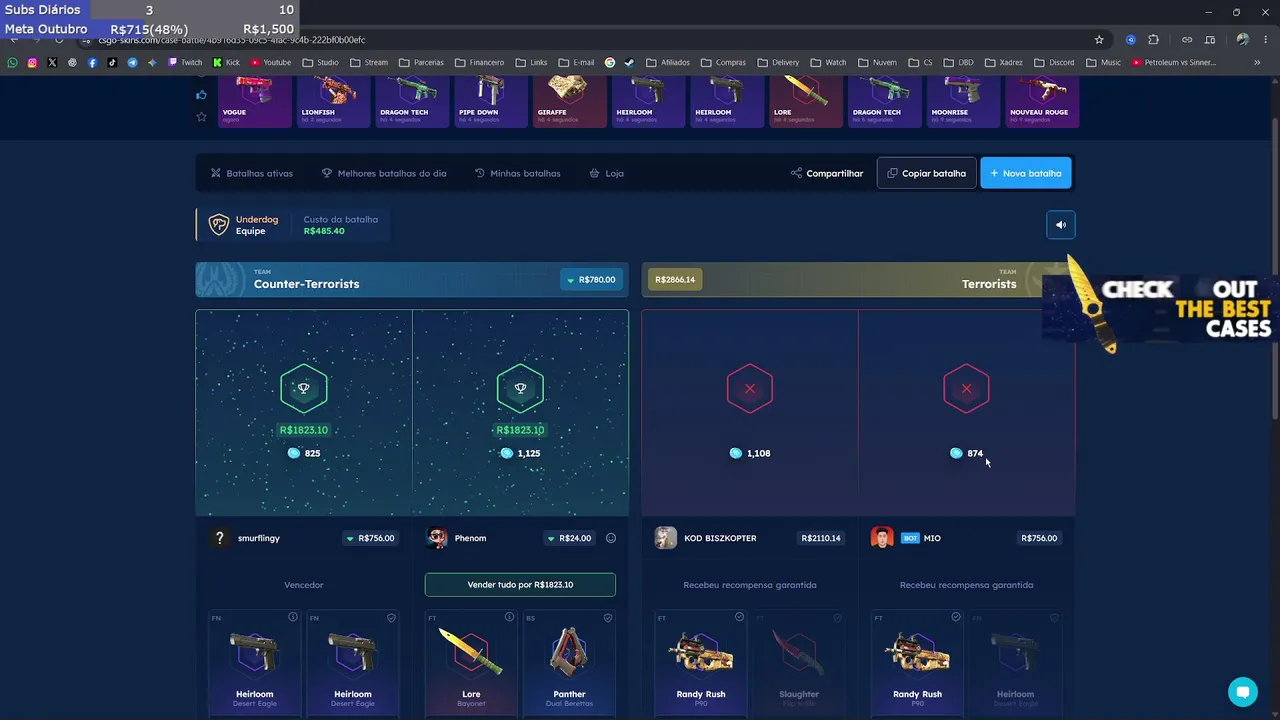Switch to Batalhas ativas tab
The height and width of the screenshot is (720, 1280).
coord(252,173)
